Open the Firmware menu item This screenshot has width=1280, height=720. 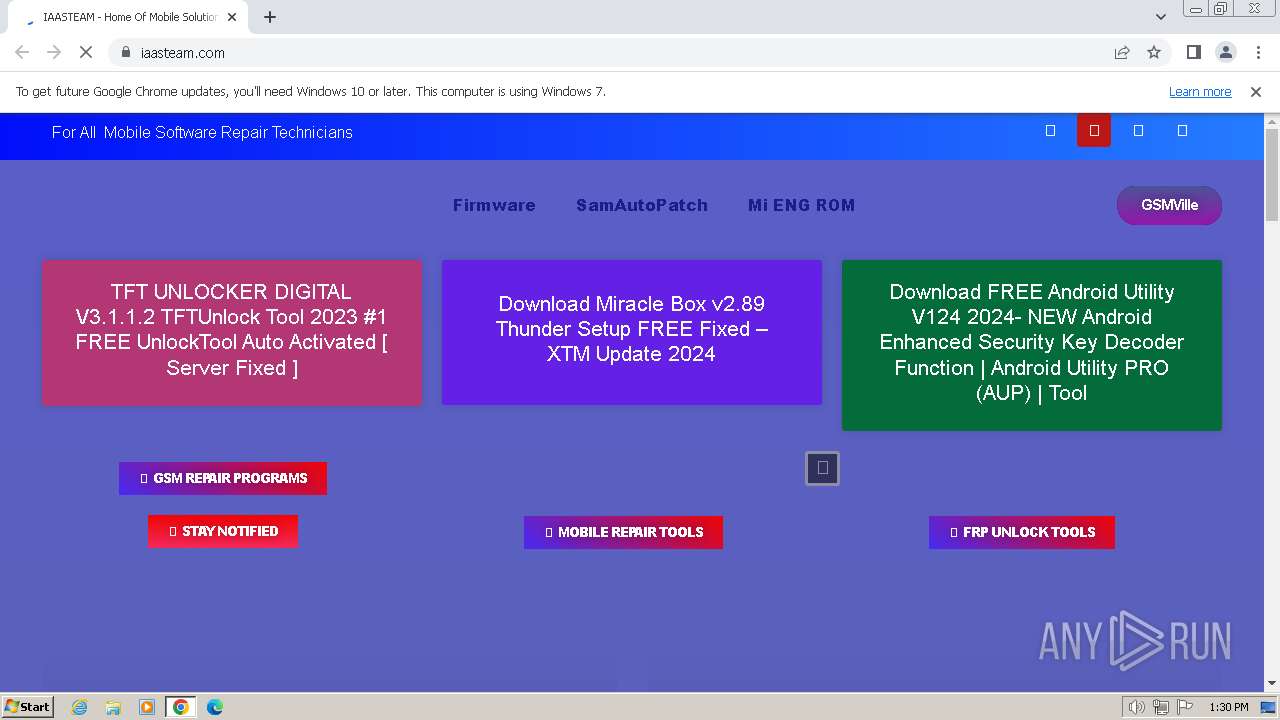point(494,205)
